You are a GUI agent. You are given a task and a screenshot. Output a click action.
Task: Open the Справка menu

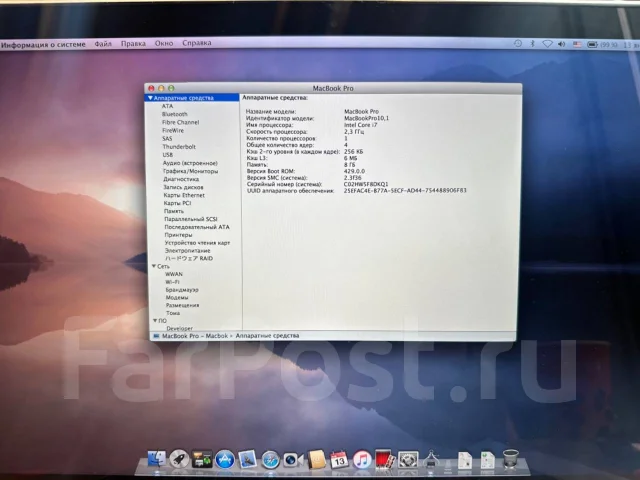(197, 43)
